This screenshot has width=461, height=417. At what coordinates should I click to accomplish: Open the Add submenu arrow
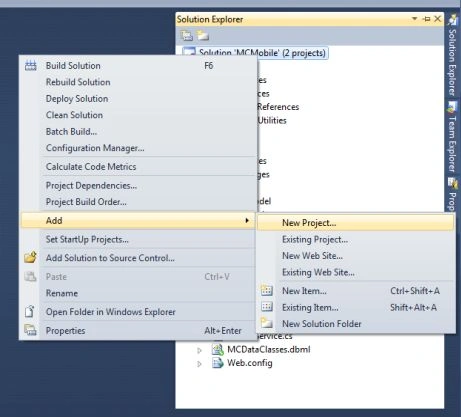[x=247, y=220]
